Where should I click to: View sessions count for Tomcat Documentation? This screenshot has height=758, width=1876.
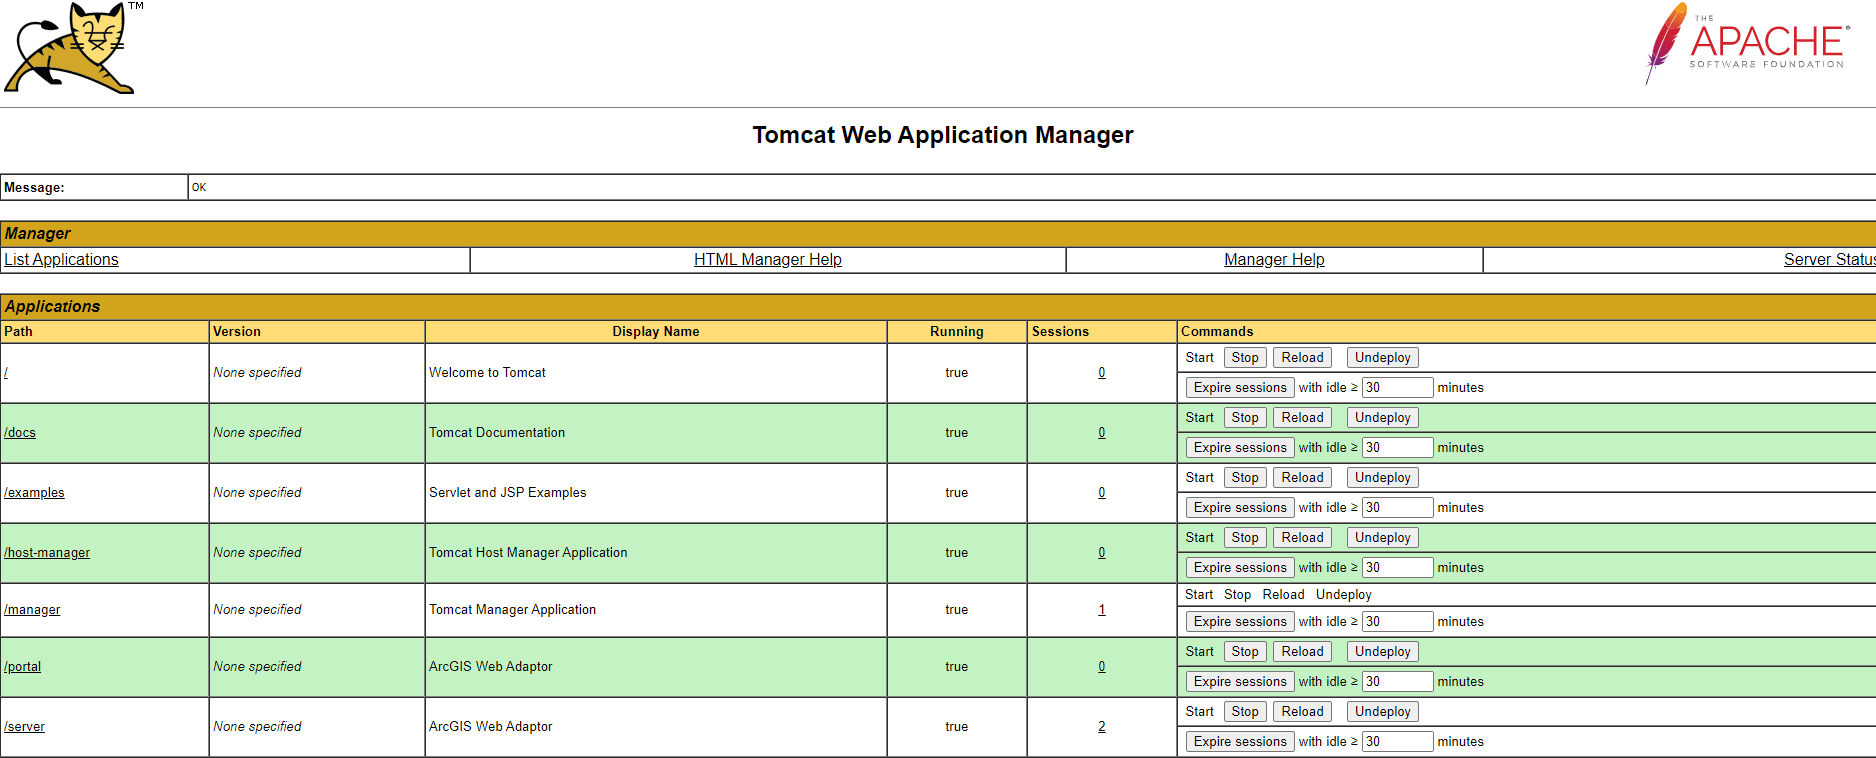1102,433
